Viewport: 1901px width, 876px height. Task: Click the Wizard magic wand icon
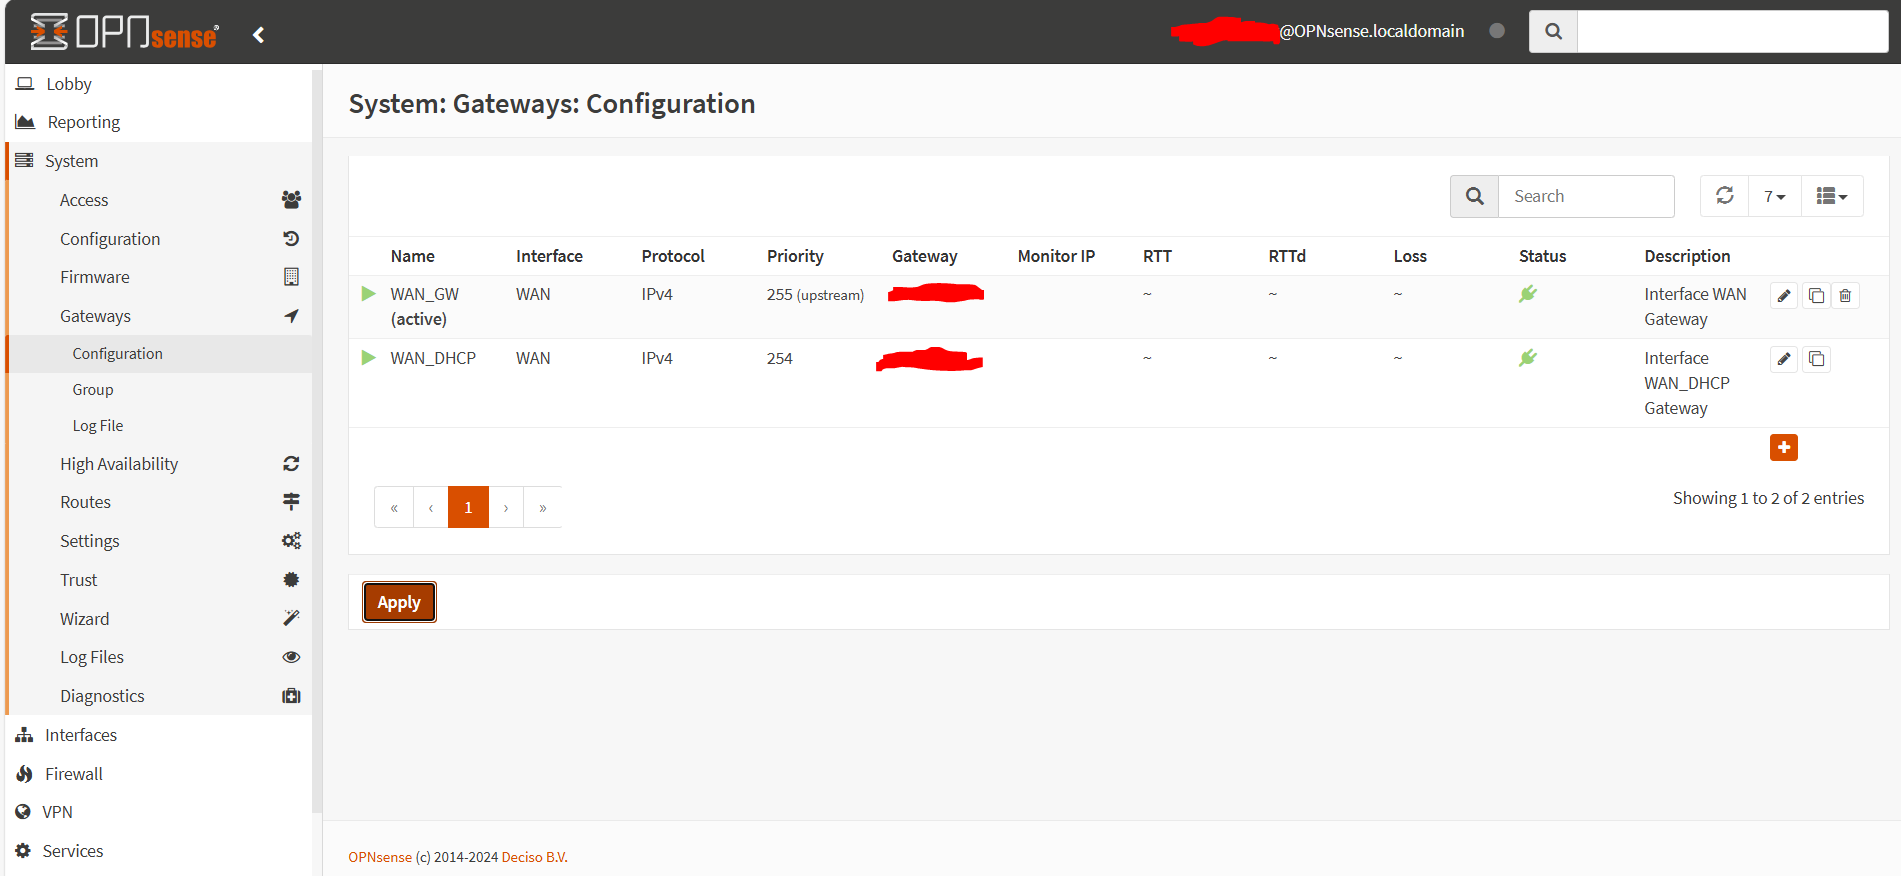click(291, 618)
